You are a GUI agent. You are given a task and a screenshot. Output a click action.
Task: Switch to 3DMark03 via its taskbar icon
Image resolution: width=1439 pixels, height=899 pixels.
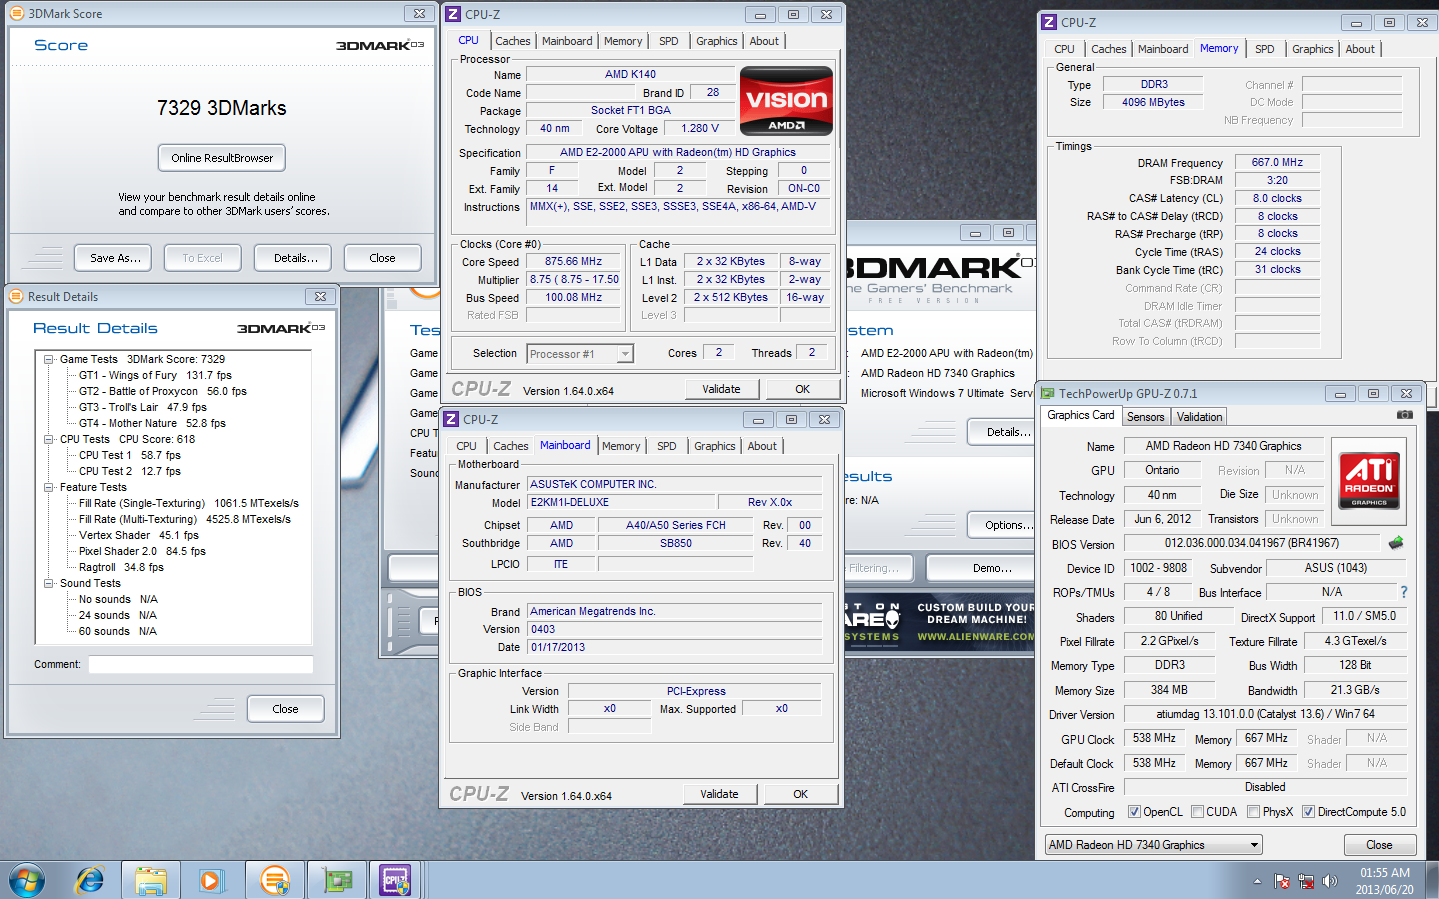[x=274, y=880]
